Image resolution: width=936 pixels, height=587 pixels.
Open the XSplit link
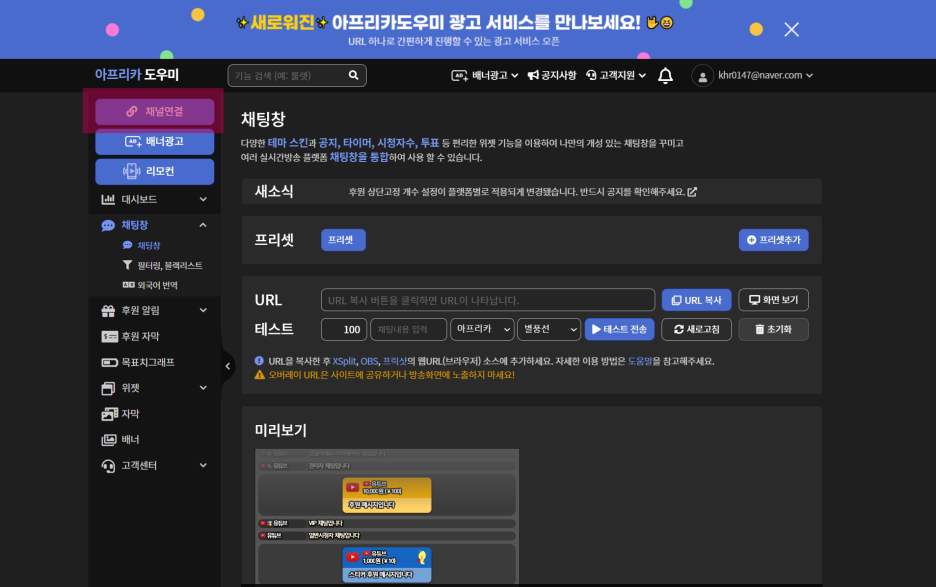click(344, 361)
